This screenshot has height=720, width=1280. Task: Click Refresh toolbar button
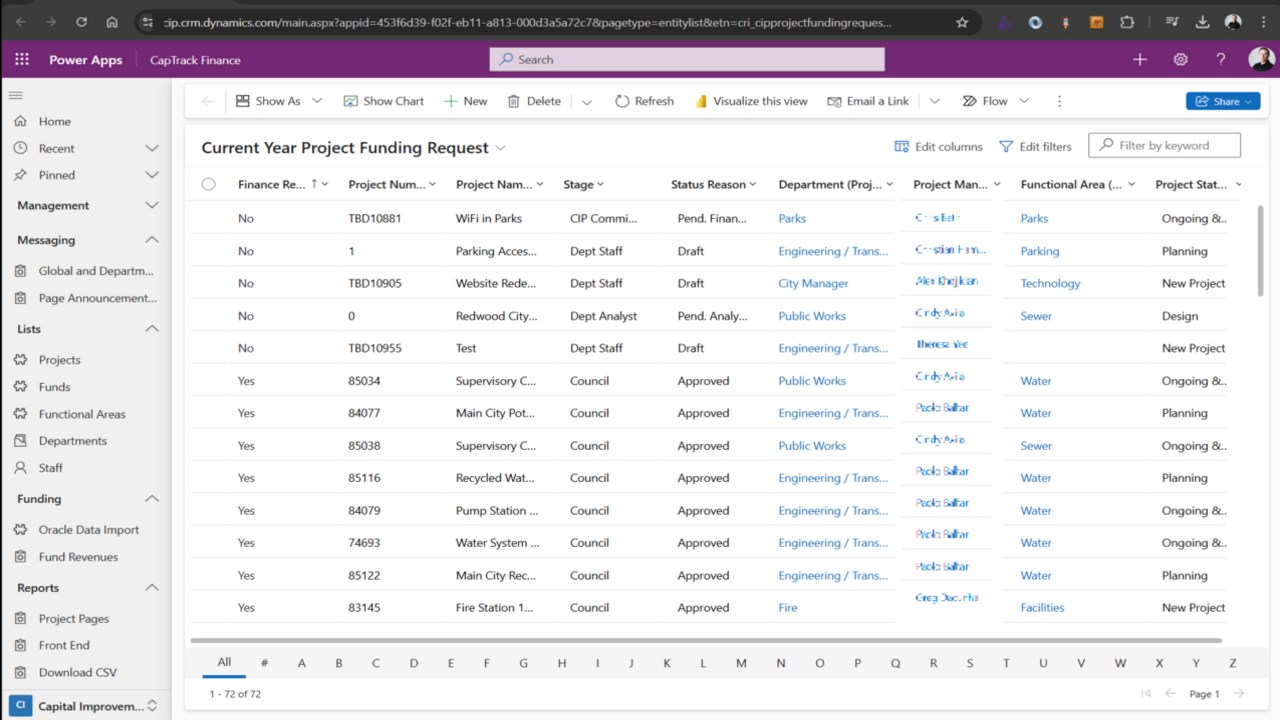point(644,101)
